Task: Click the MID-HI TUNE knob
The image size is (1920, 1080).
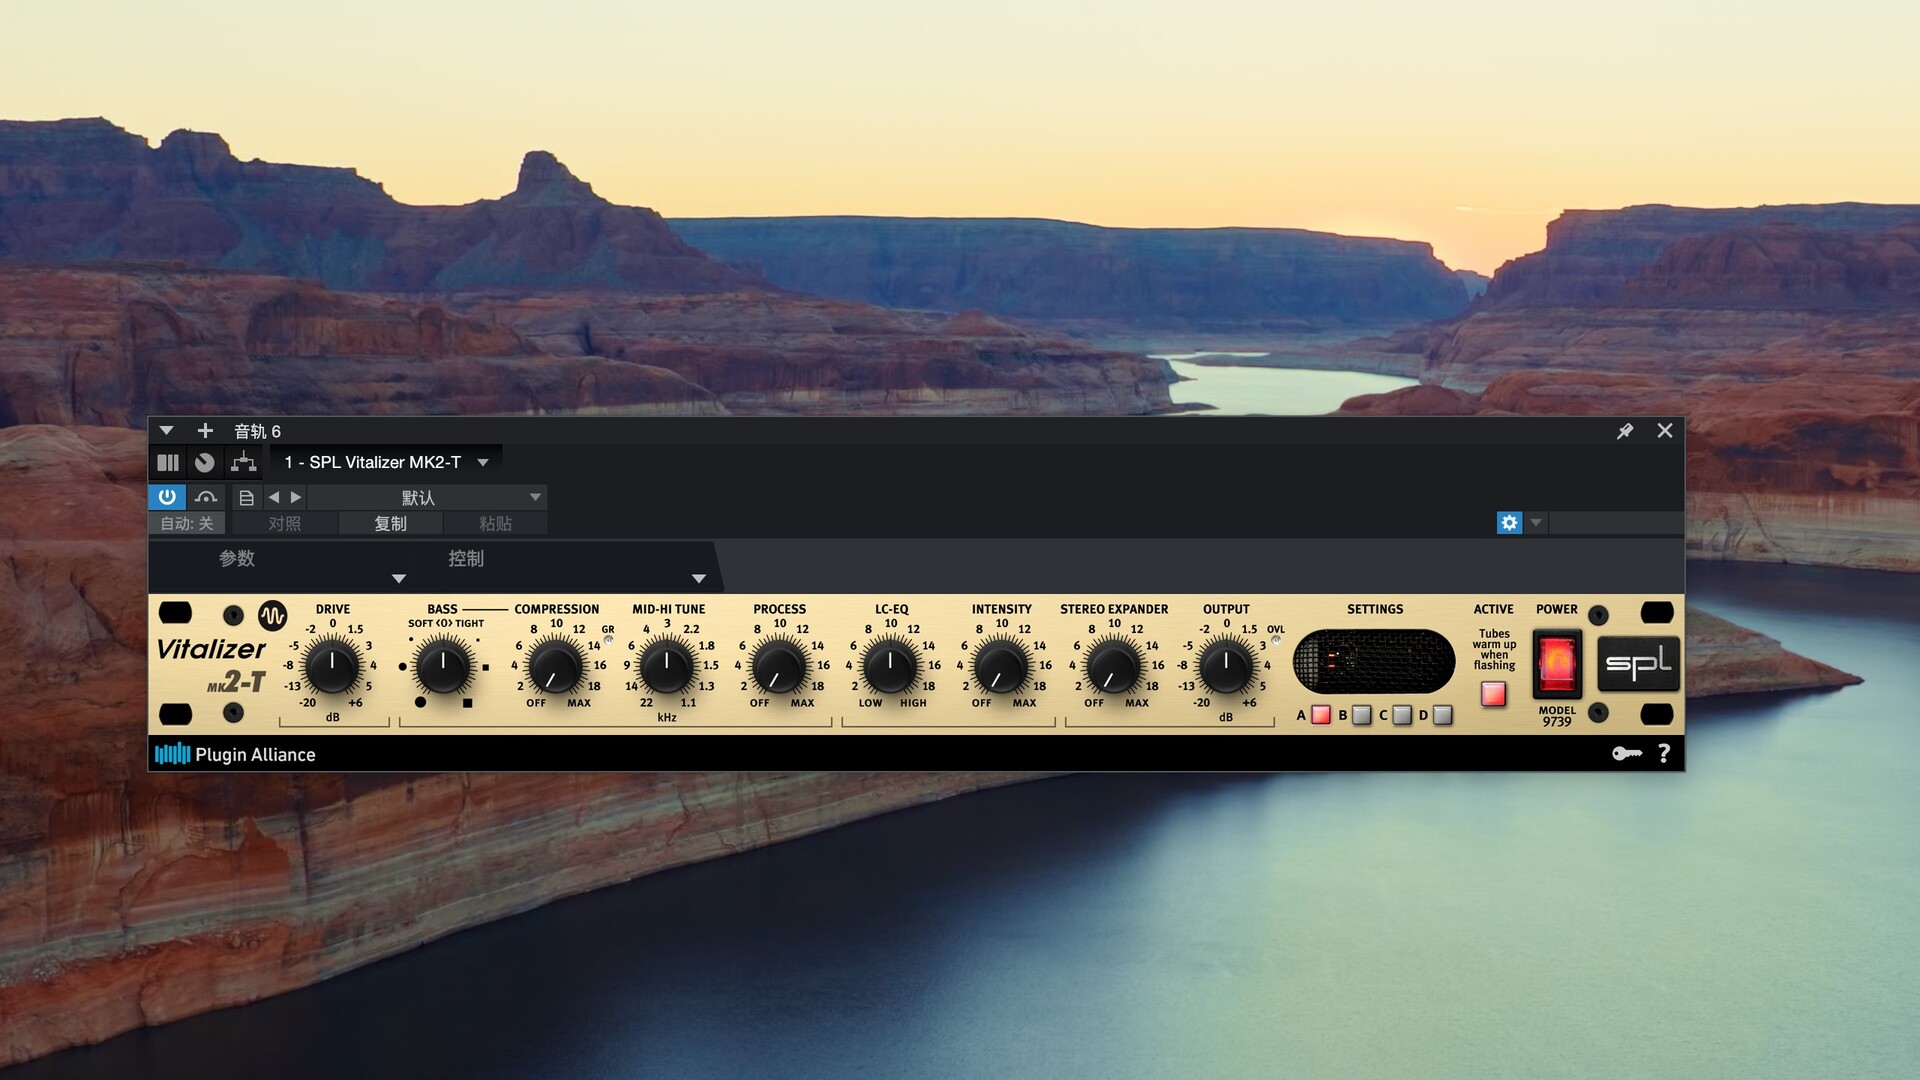Action: pos(667,667)
